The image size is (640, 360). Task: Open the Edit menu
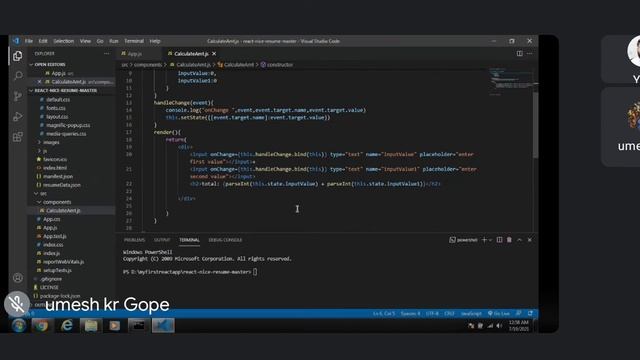[43, 41]
